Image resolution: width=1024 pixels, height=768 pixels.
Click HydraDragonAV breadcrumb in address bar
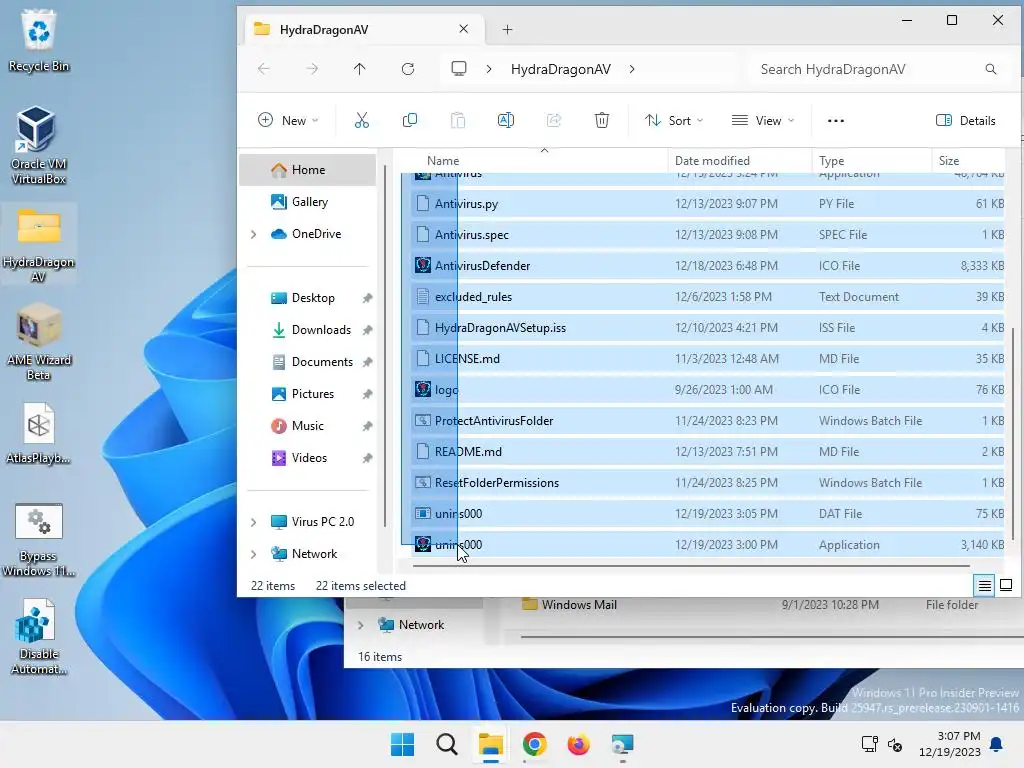(x=560, y=69)
